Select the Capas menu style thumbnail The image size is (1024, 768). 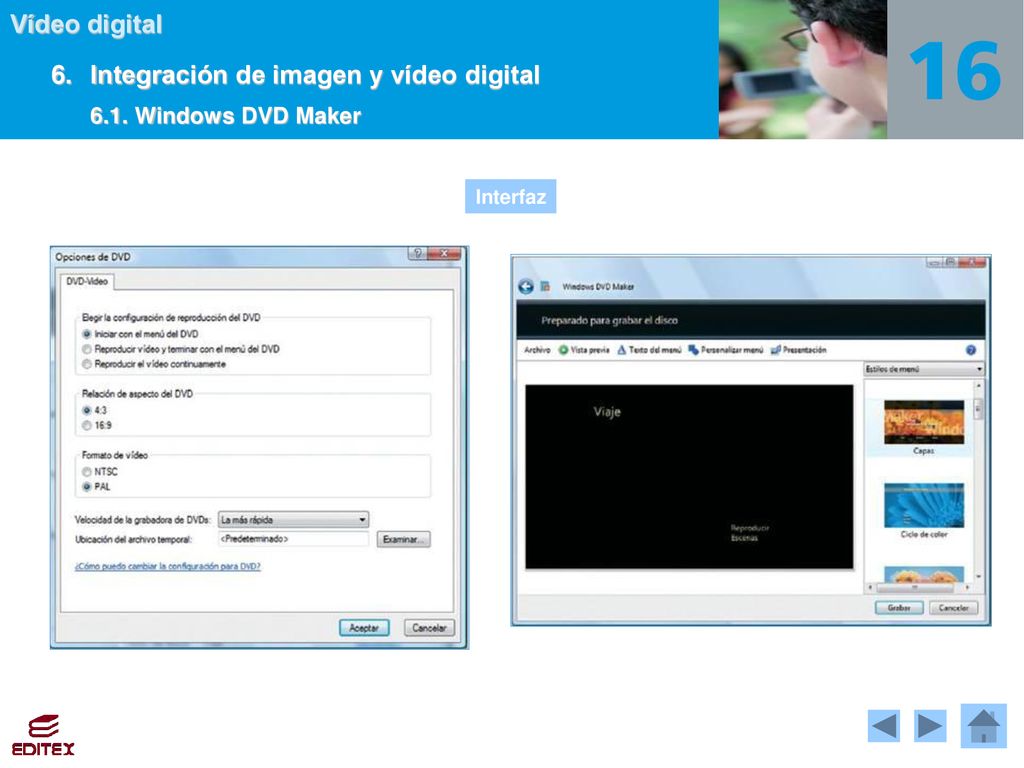pos(923,423)
